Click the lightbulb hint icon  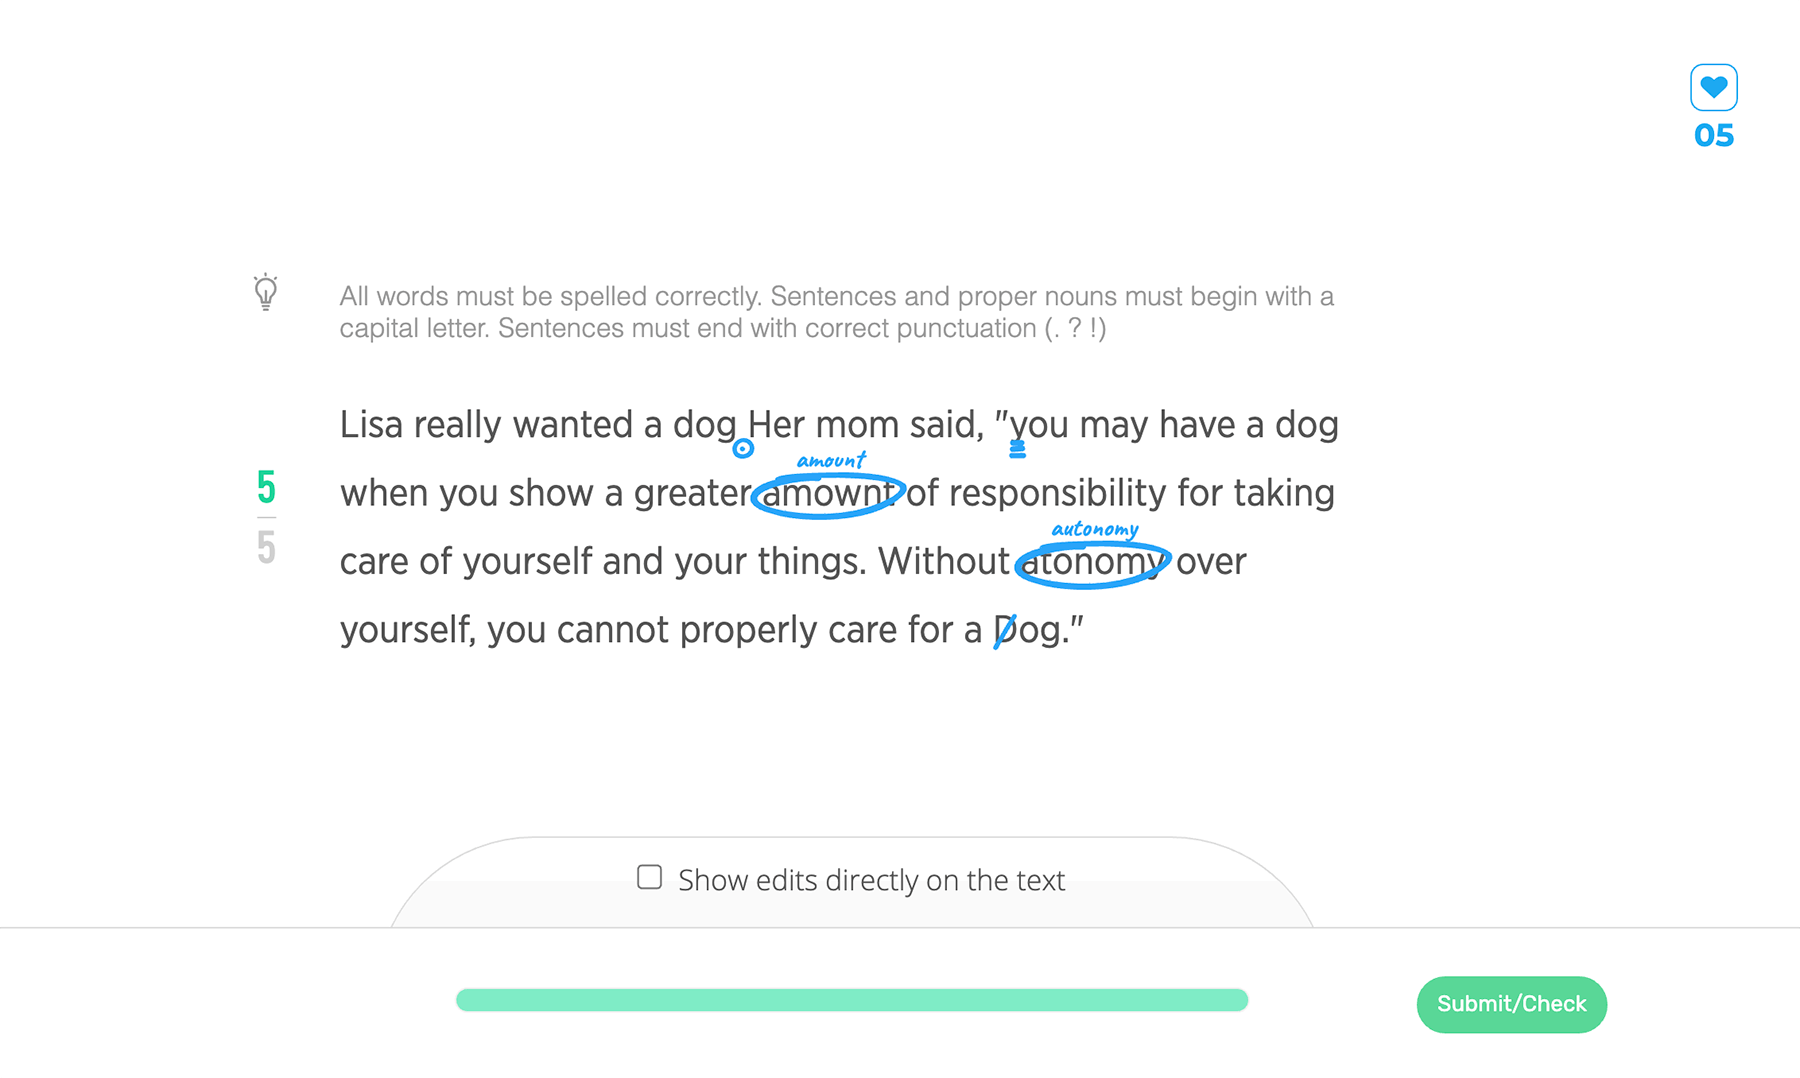(x=265, y=292)
